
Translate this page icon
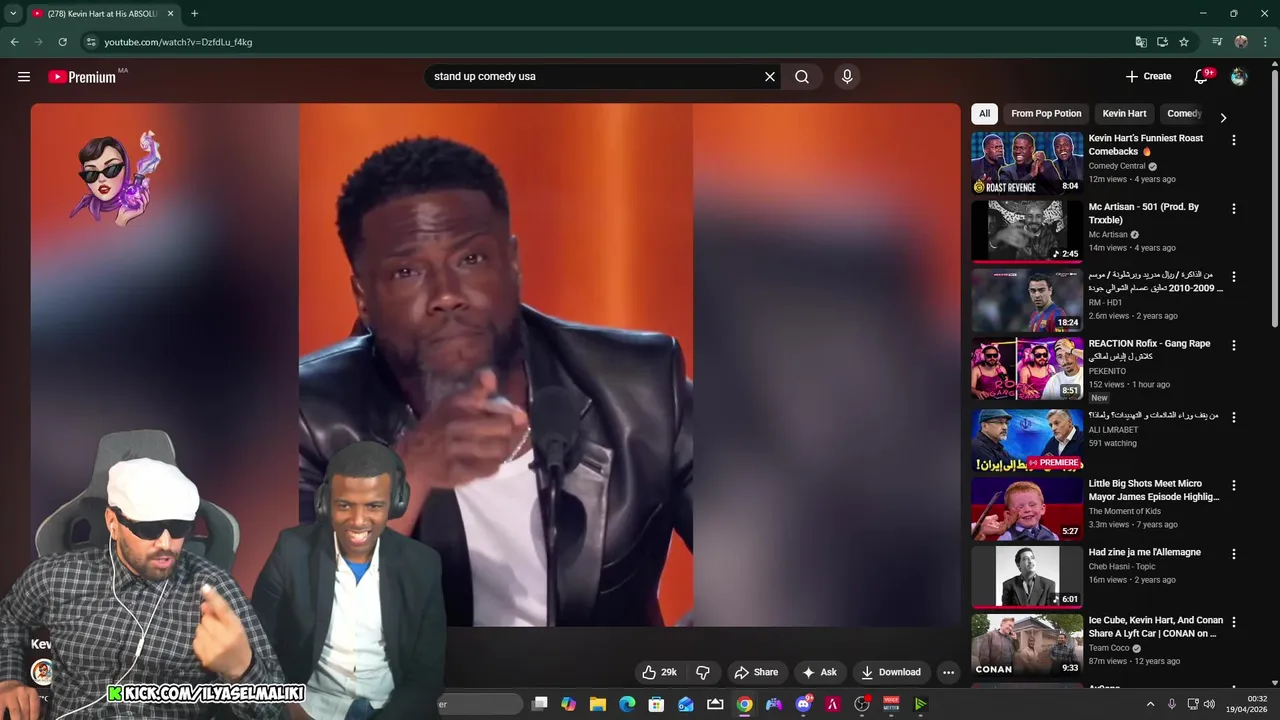pyautogui.click(x=1141, y=42)
